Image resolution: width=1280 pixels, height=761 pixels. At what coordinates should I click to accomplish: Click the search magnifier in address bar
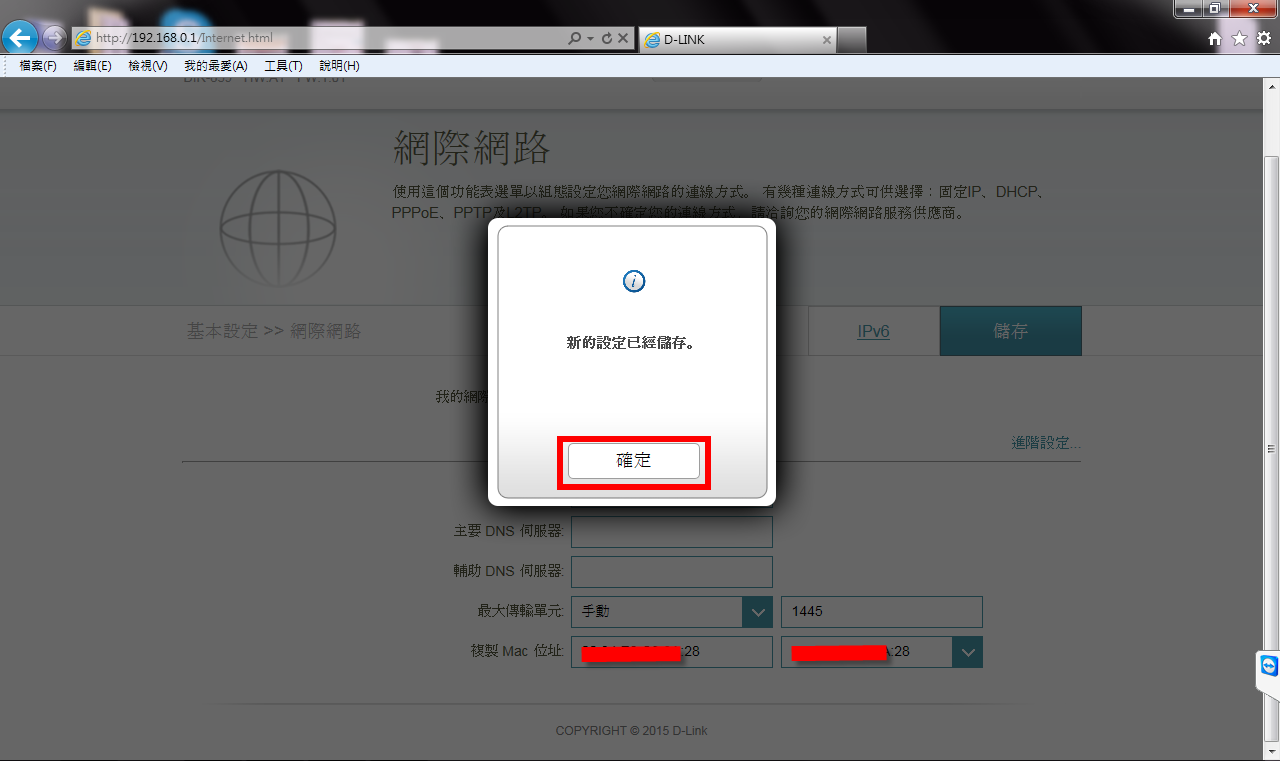click(x=574, y=39)
